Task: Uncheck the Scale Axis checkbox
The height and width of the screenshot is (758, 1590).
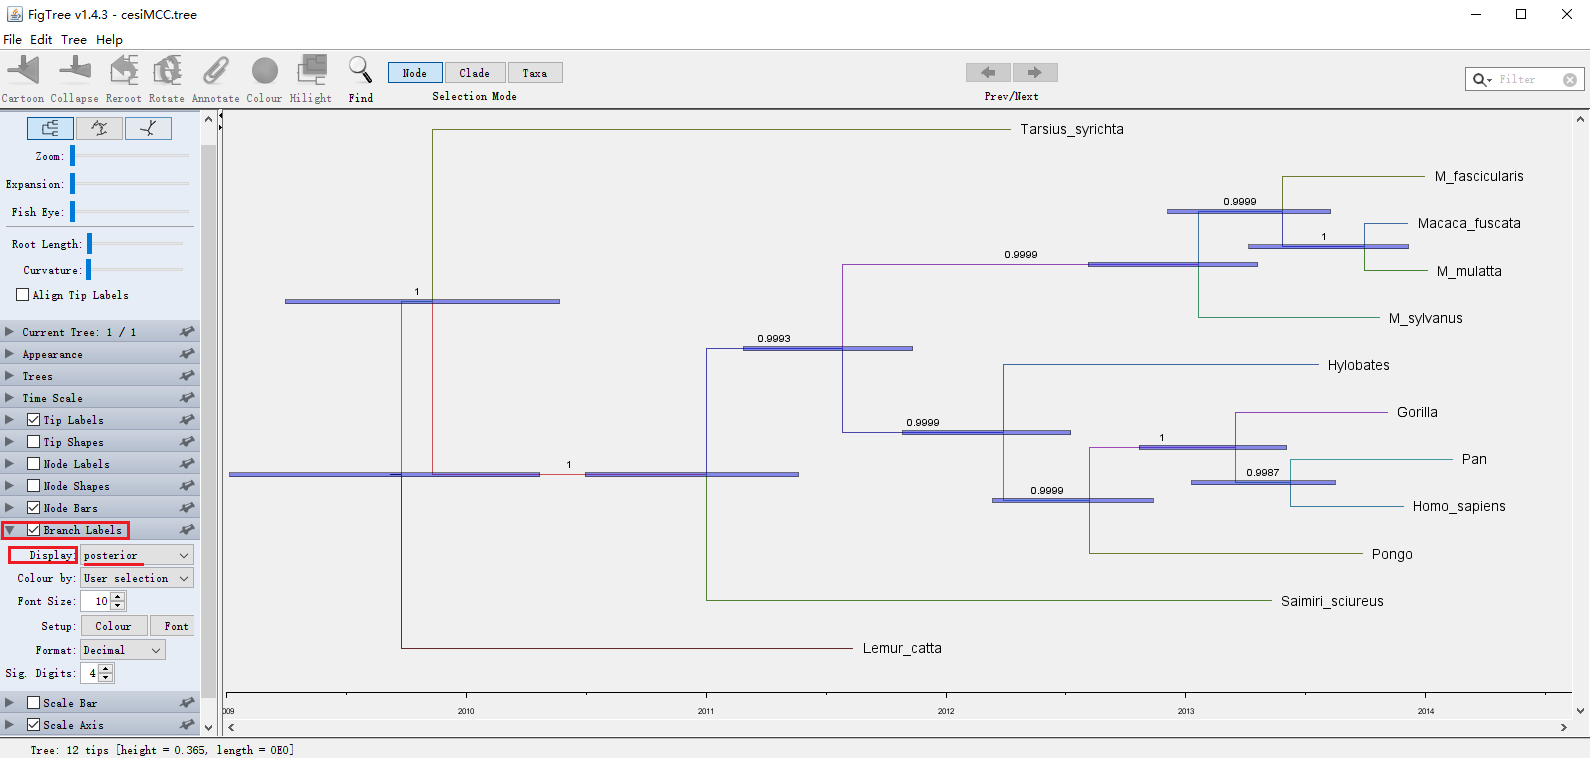Action: [34, 725]
